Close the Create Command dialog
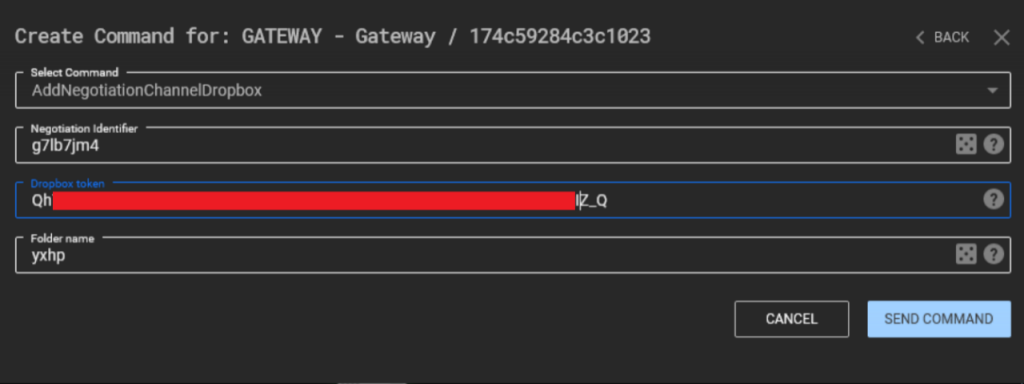Screen dimensions: 1024x384 (1001, 38)
